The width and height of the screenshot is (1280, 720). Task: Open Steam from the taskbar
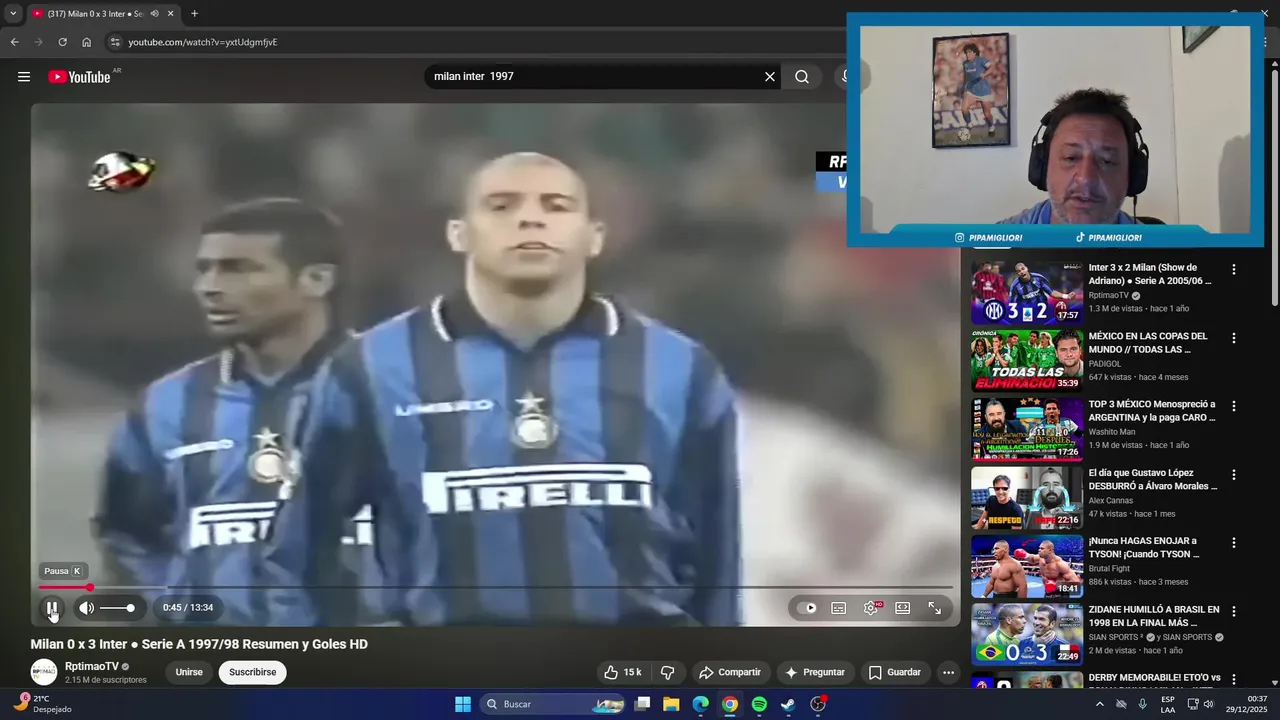pos(788,704)
